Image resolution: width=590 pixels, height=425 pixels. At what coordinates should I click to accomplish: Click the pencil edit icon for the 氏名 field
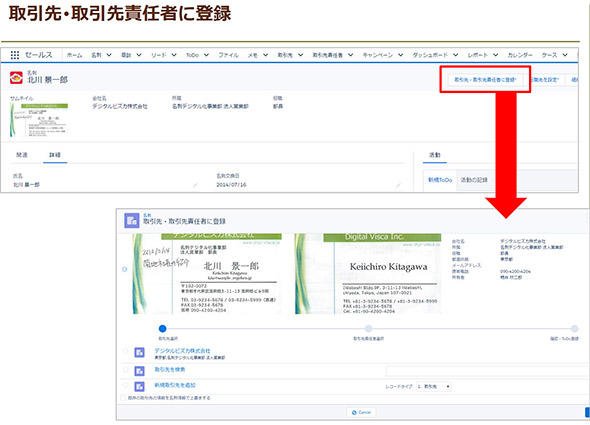(195, 185)
